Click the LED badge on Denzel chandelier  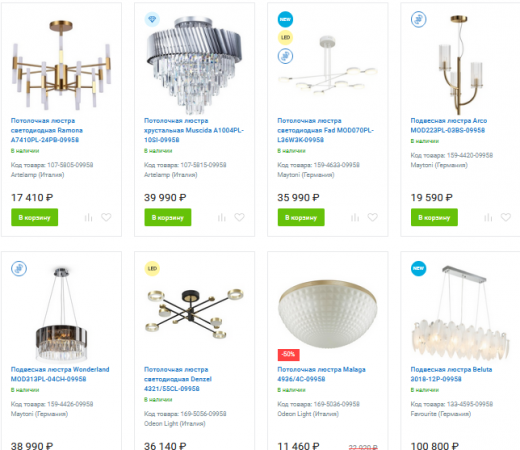coord(152,268)
